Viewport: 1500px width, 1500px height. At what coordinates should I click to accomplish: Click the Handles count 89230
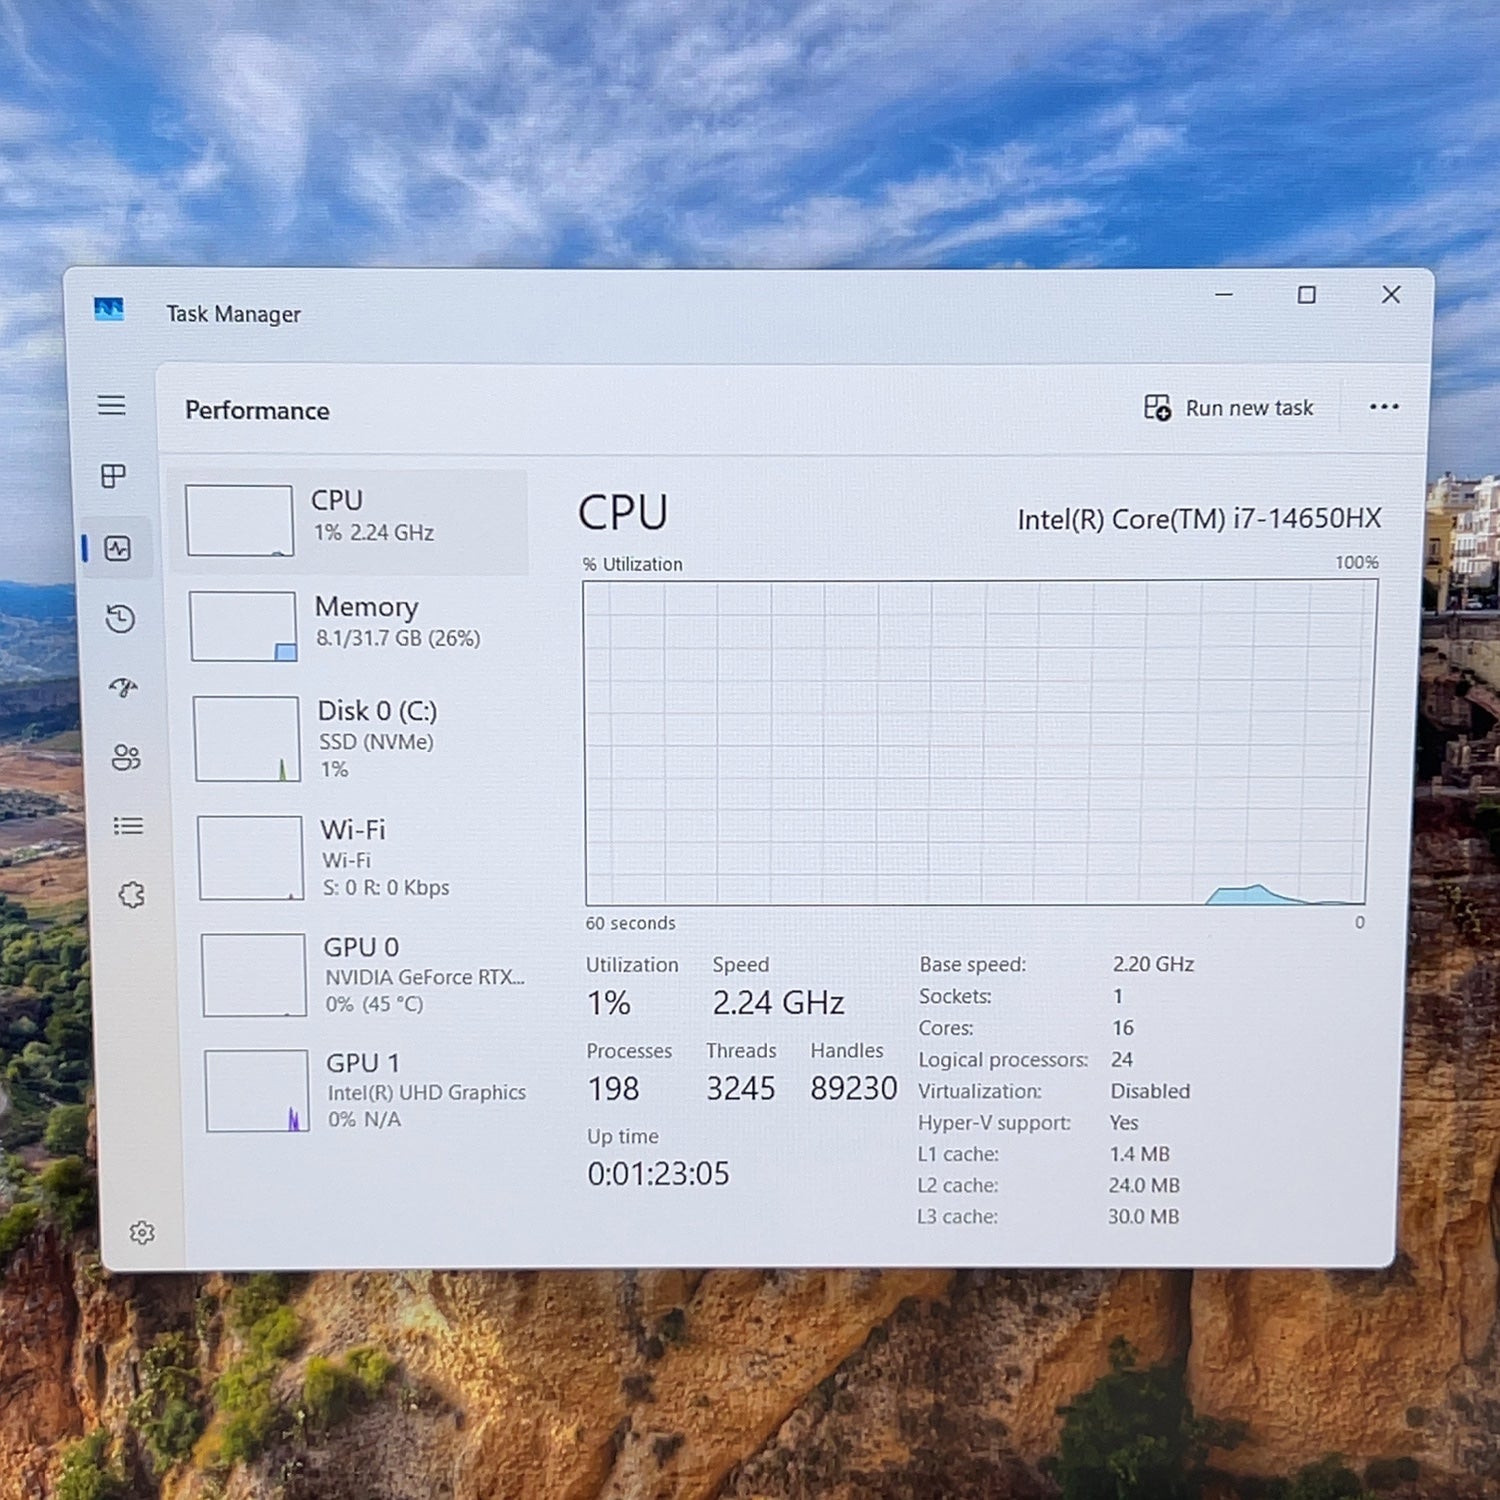(x=853, y=1088)
